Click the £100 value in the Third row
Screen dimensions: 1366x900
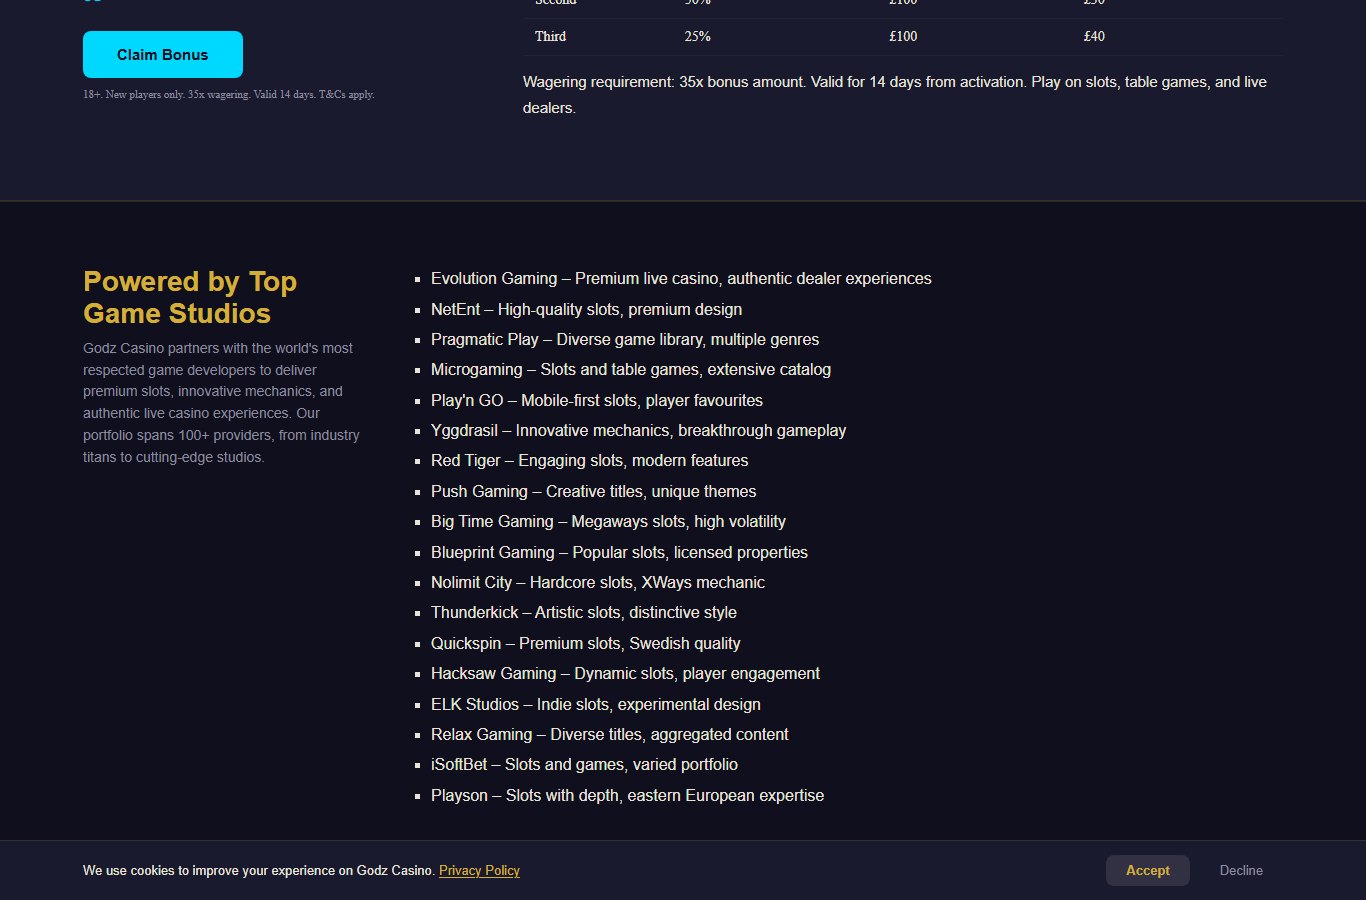click(x=903, y=36)
